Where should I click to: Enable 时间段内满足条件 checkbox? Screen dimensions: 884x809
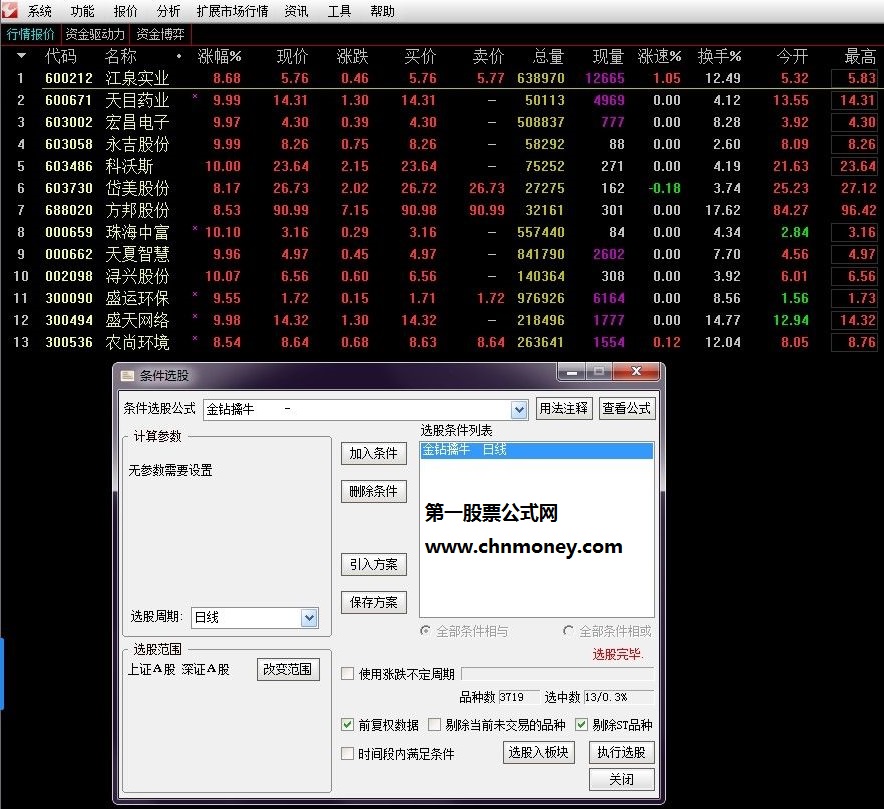tap(348, 754)
